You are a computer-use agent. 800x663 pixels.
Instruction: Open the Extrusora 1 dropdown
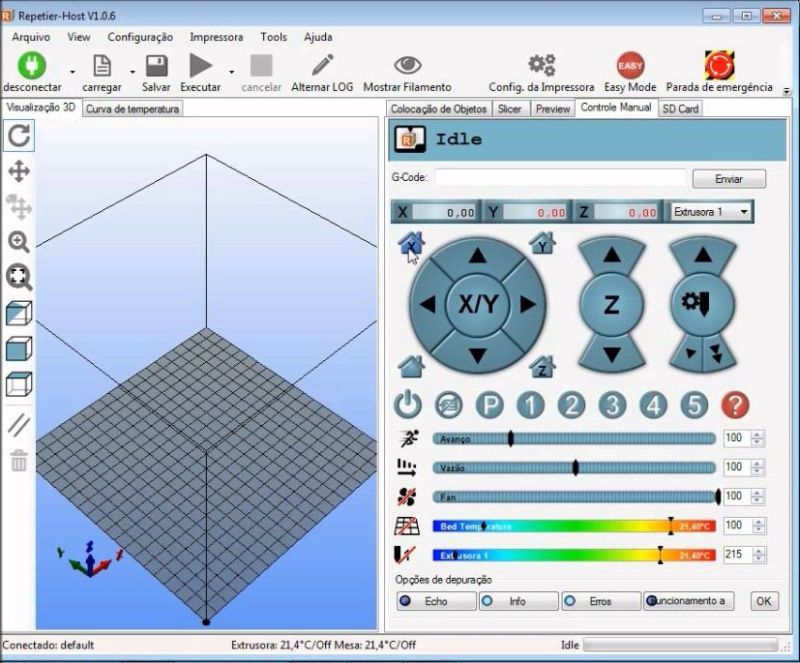(x=711, y=212)
